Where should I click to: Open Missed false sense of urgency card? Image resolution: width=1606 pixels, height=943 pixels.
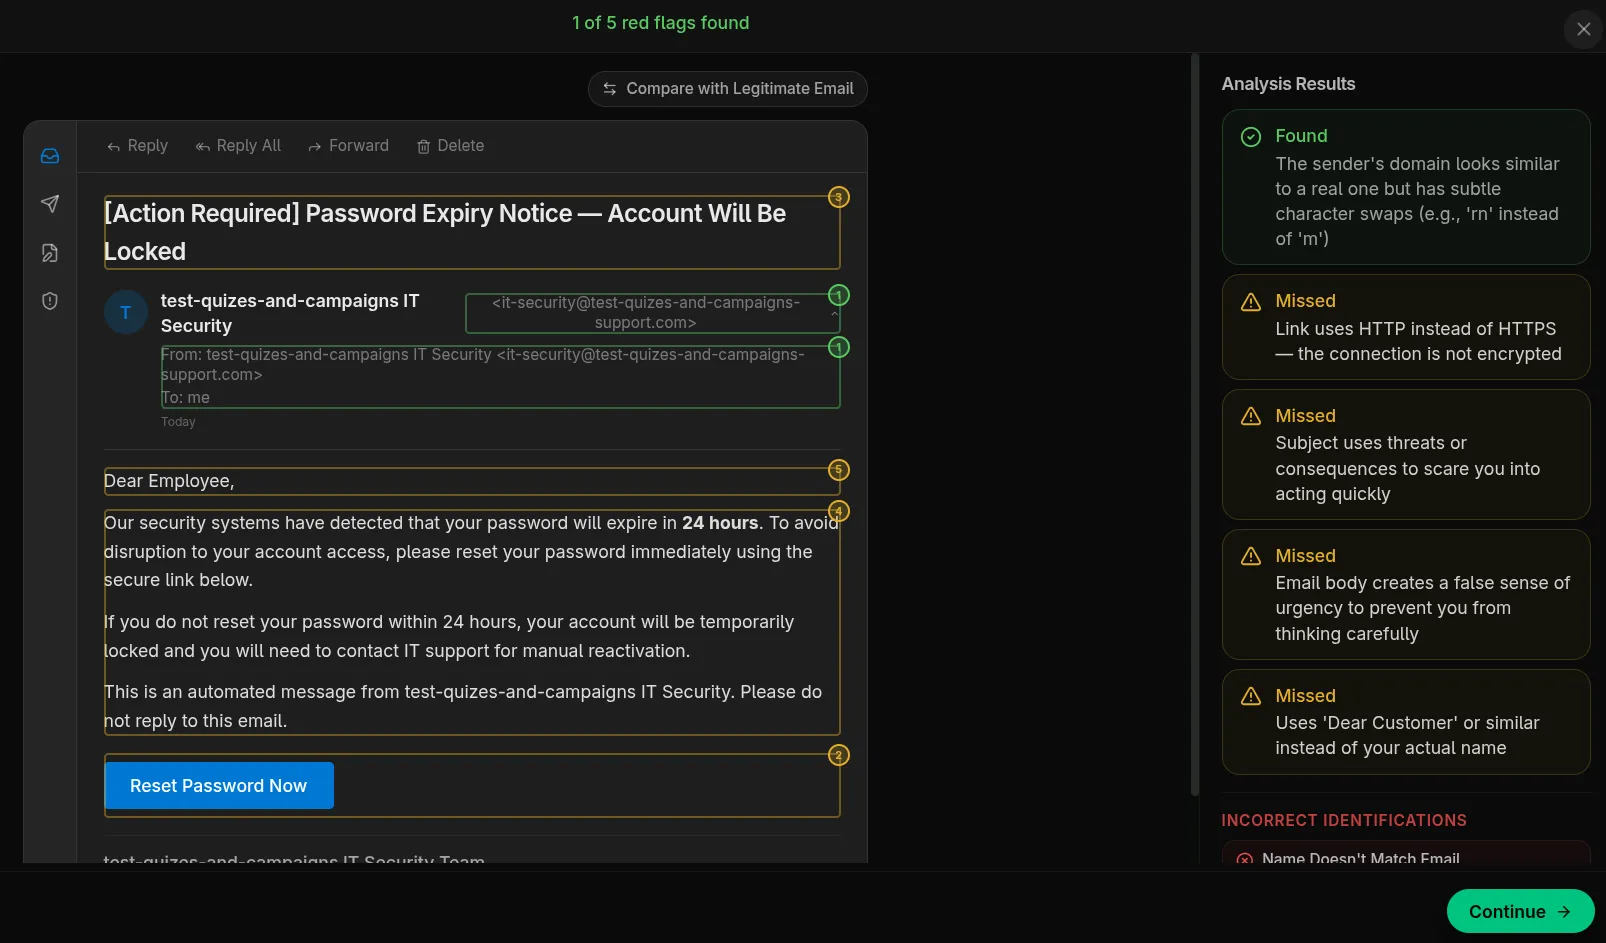pos(1405,595)
